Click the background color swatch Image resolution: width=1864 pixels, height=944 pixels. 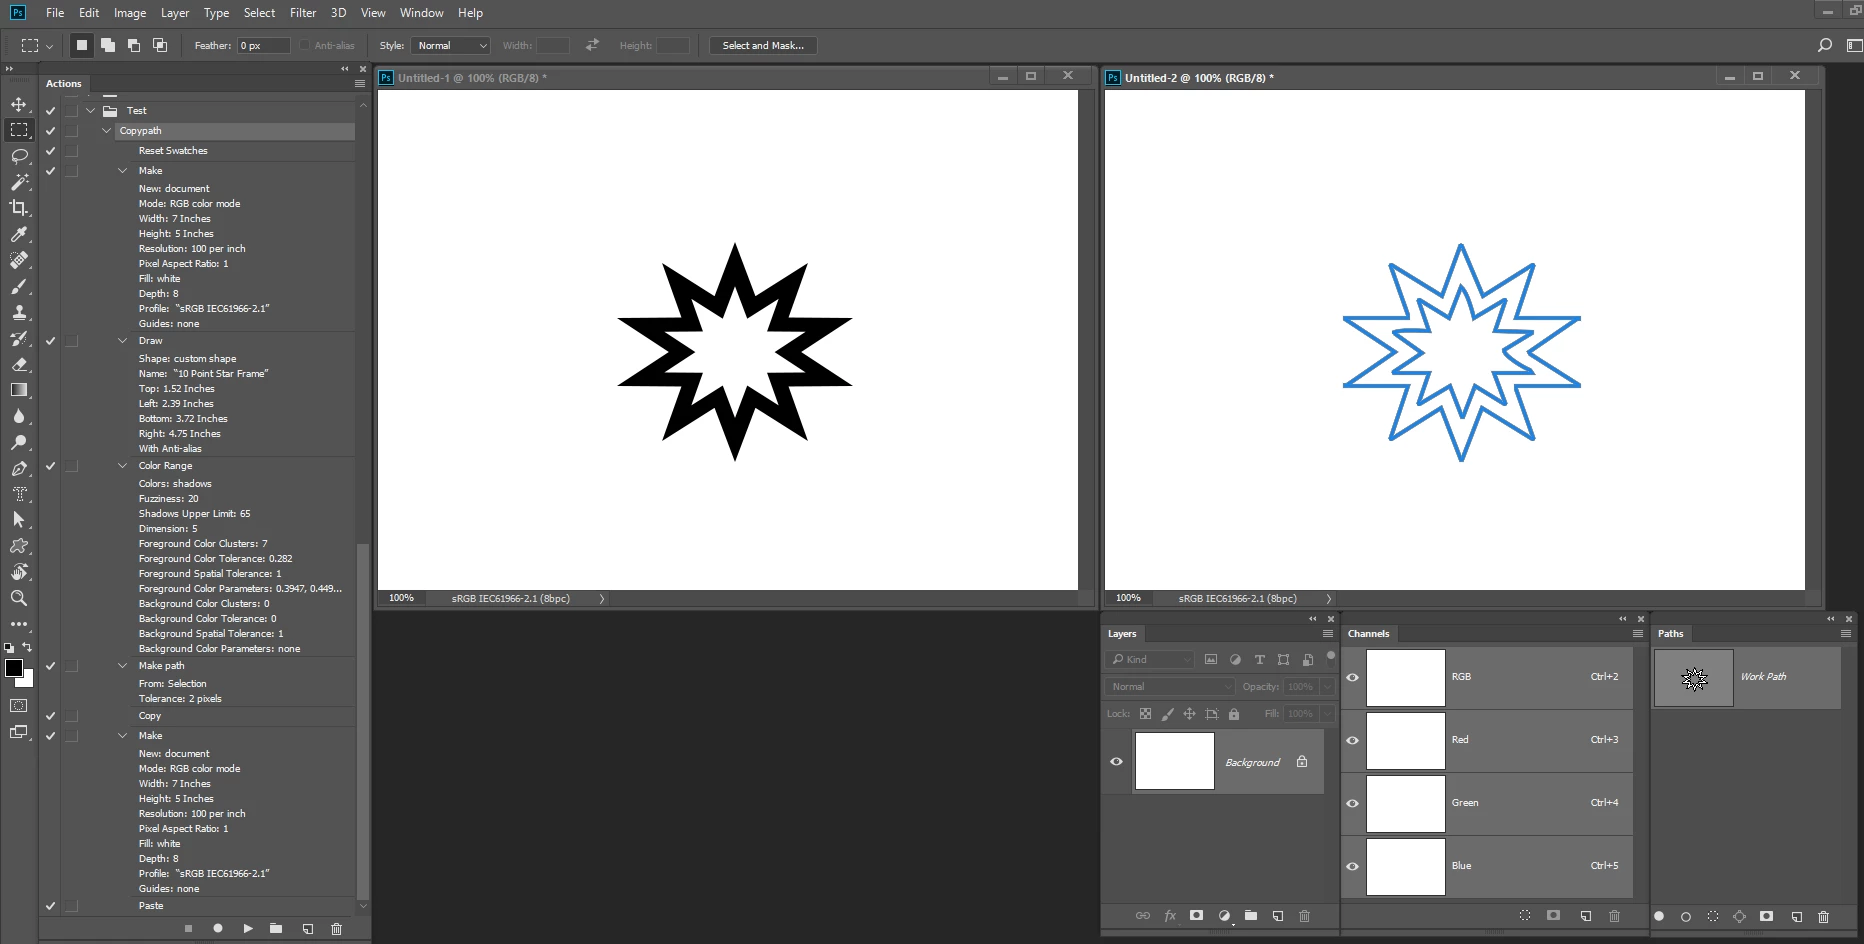coord(27,681)
